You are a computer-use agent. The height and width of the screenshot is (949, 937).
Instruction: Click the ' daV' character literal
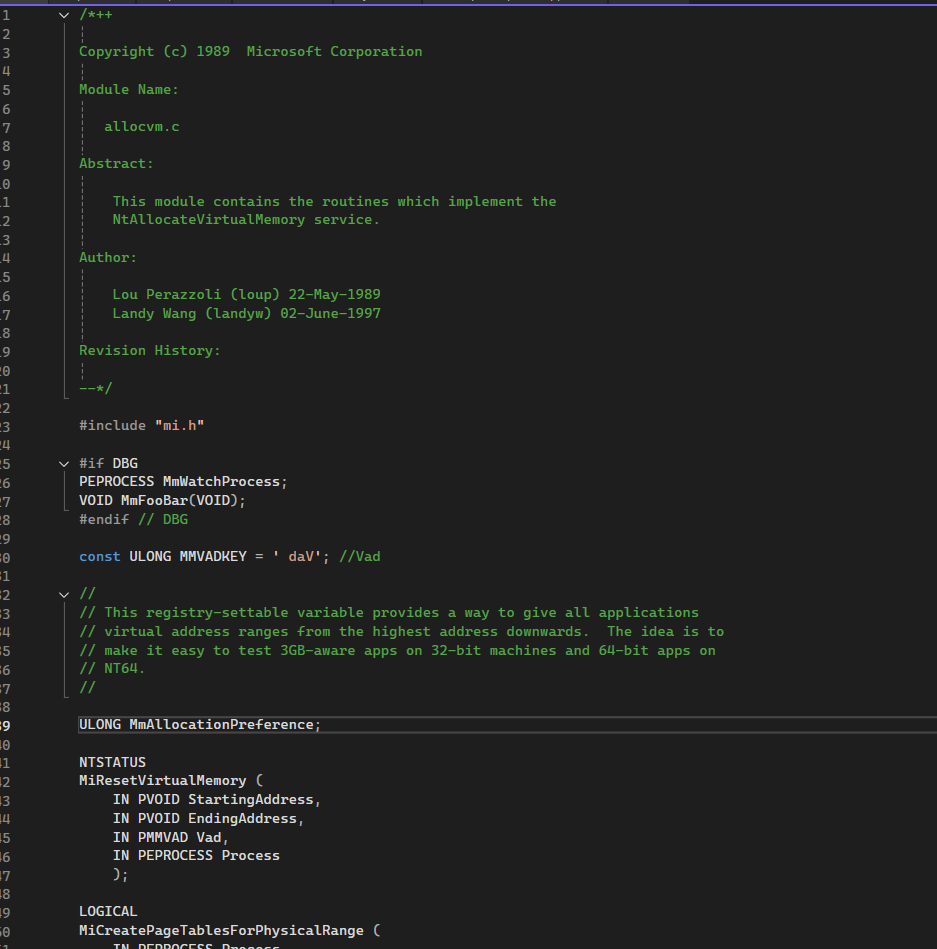tap(297, 557)
